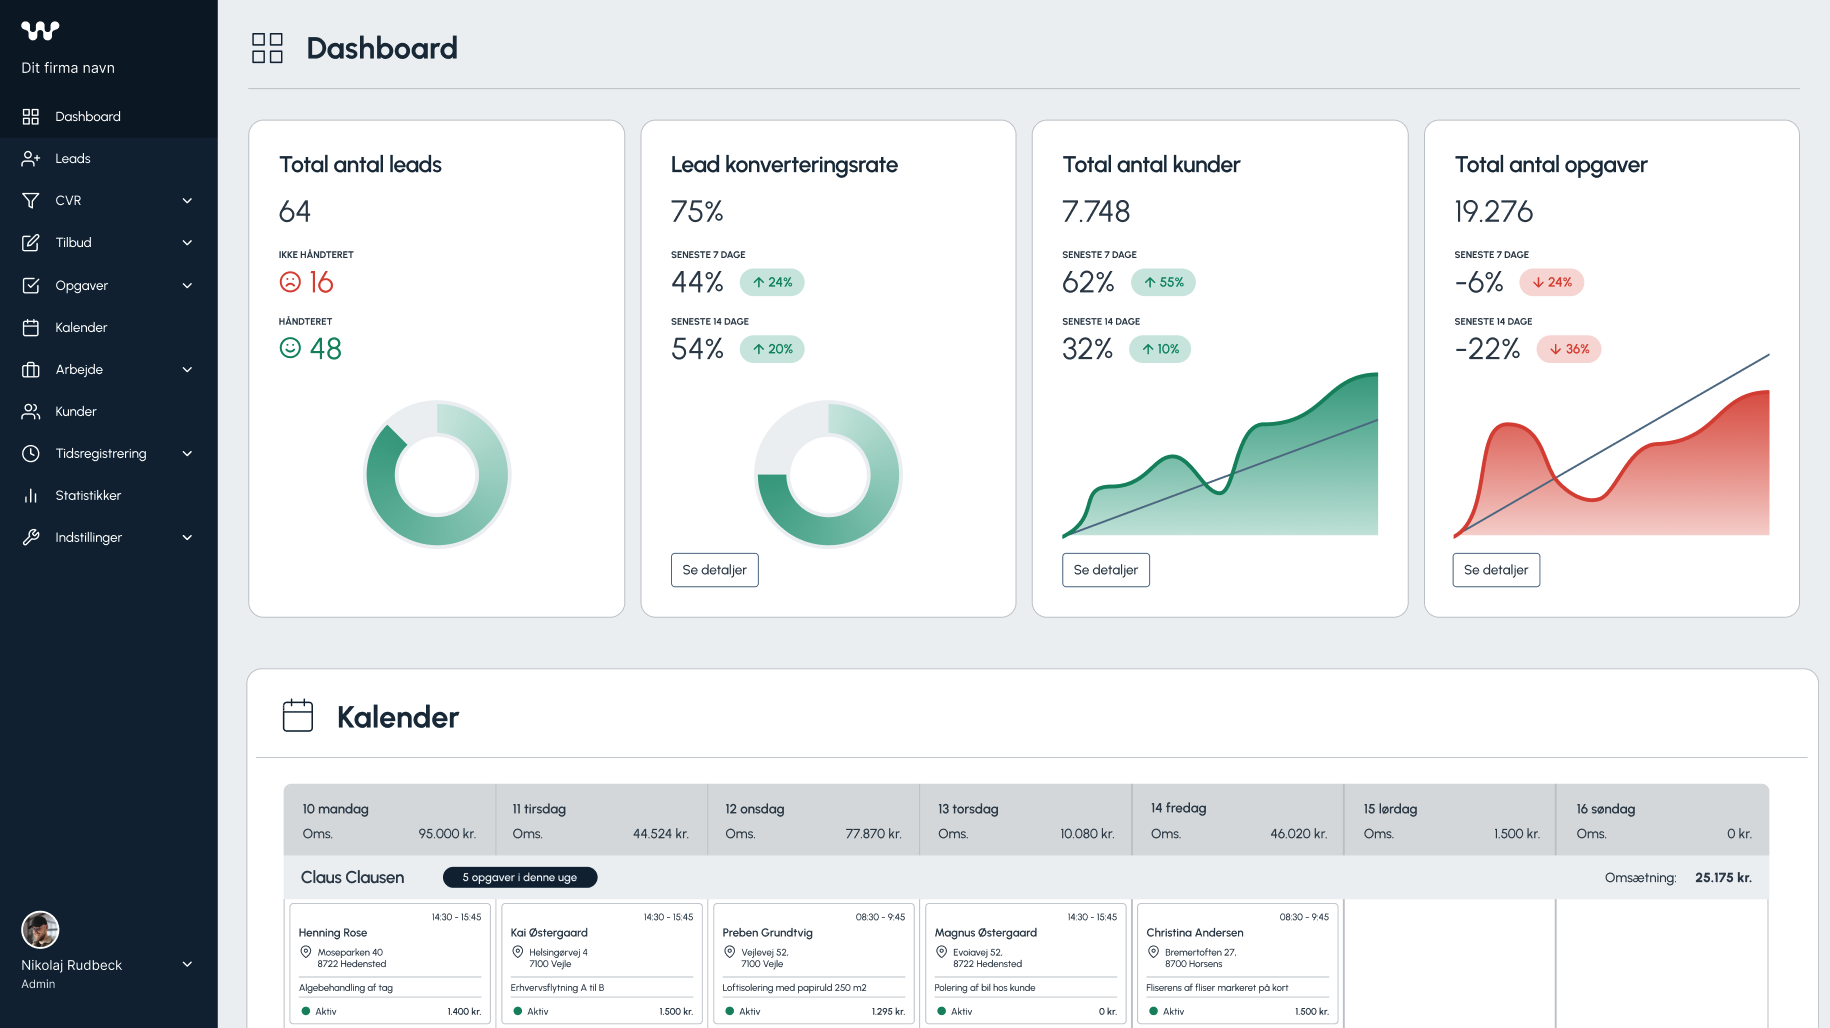
Task: Click the Statistikker bar chart icon
Action: tap(31, 496)
